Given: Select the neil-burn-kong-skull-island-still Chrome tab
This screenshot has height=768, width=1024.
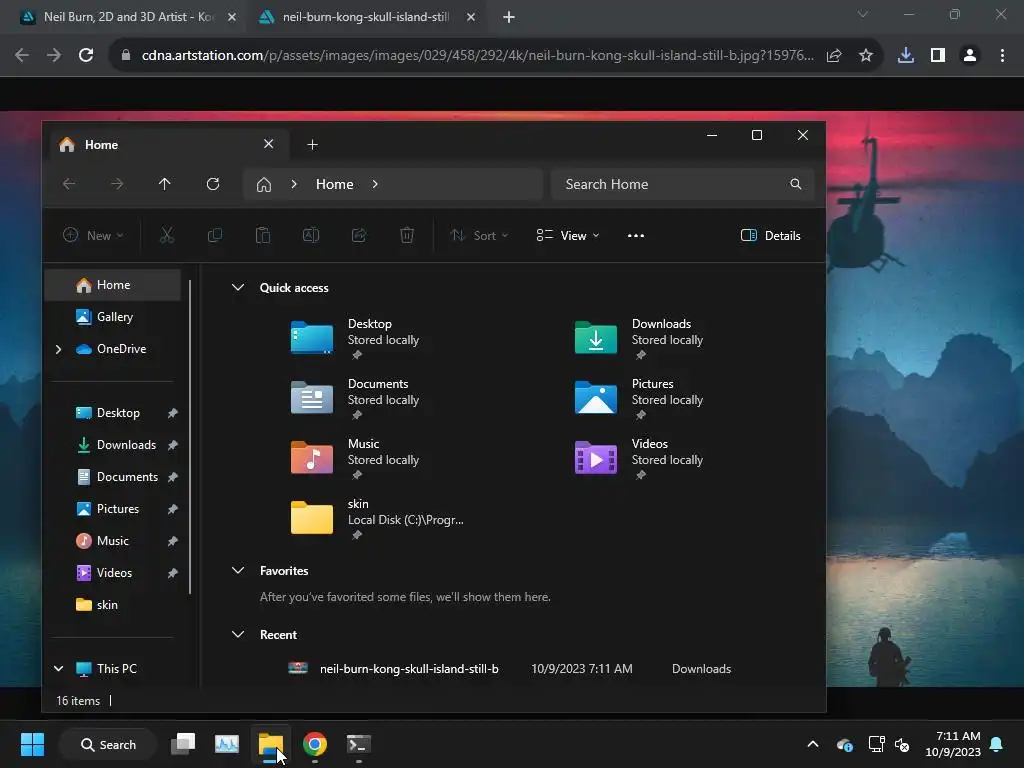Looking at the screenshot, I should 366,17.
